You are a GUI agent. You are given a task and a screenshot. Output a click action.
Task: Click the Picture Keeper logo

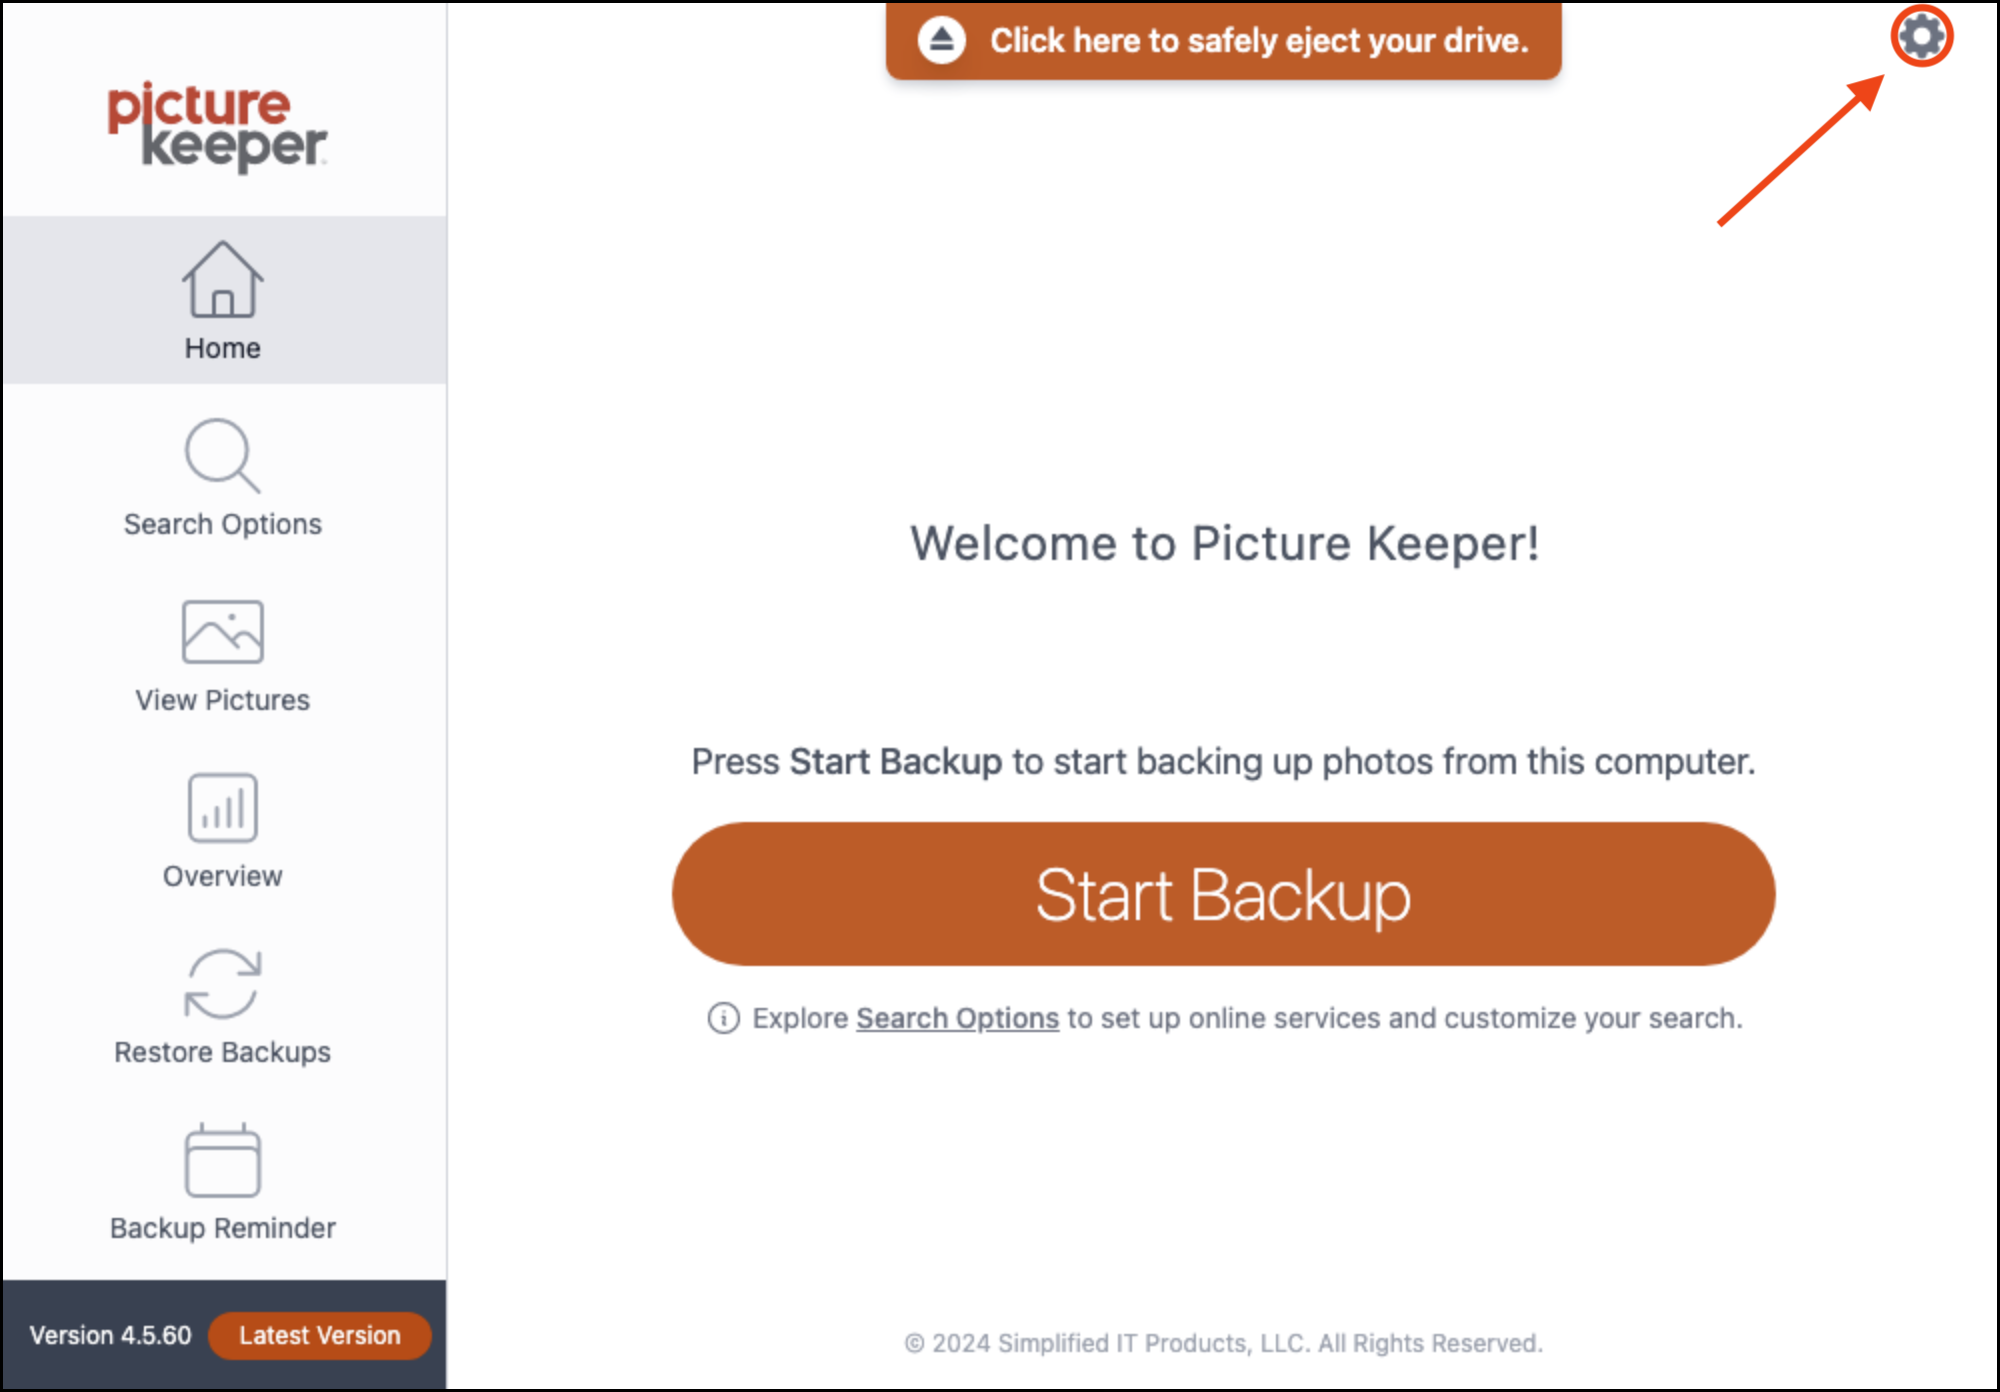pos(217,126)
